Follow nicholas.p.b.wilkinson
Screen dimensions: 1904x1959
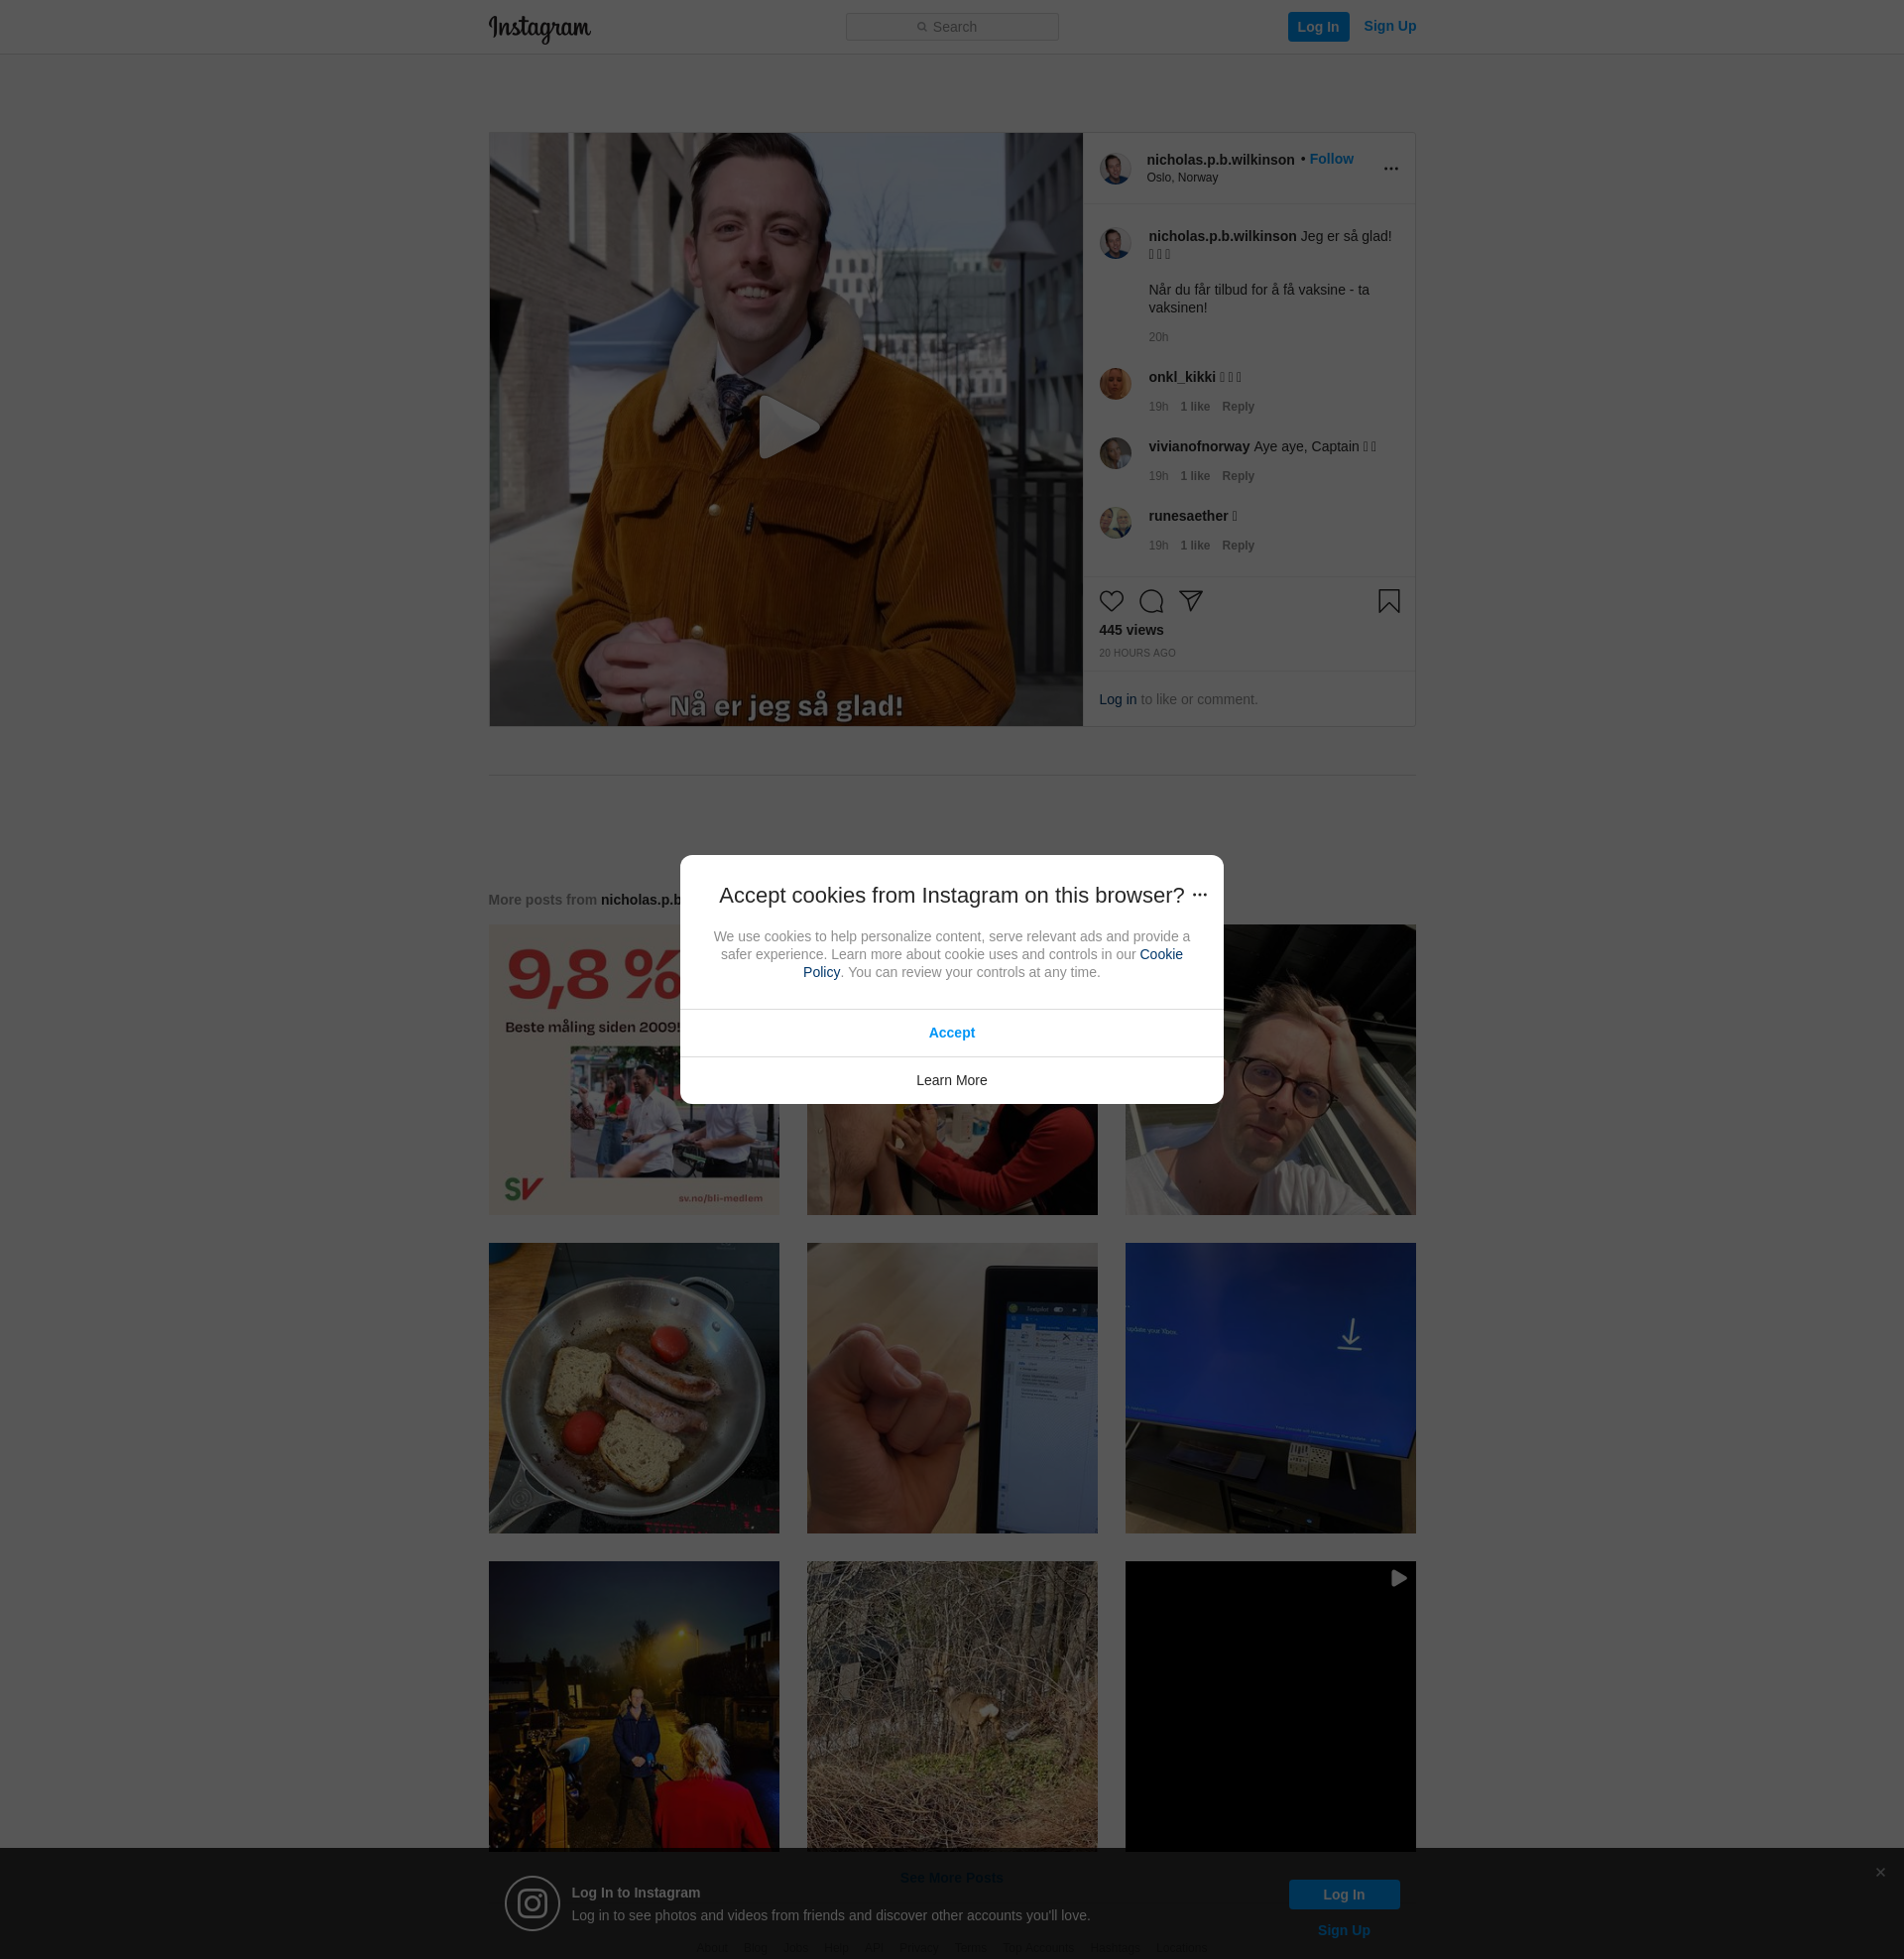(x=1331, y=159)
